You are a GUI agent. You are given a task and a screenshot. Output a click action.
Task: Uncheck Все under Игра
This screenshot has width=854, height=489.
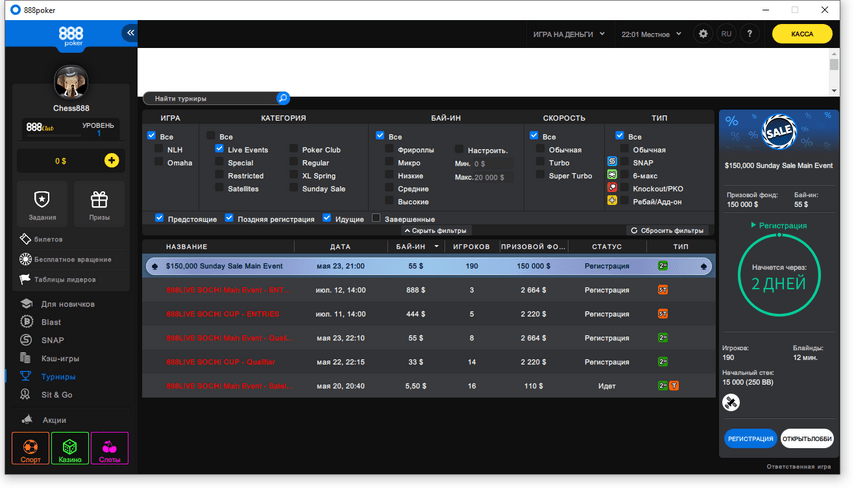(151, 136)
